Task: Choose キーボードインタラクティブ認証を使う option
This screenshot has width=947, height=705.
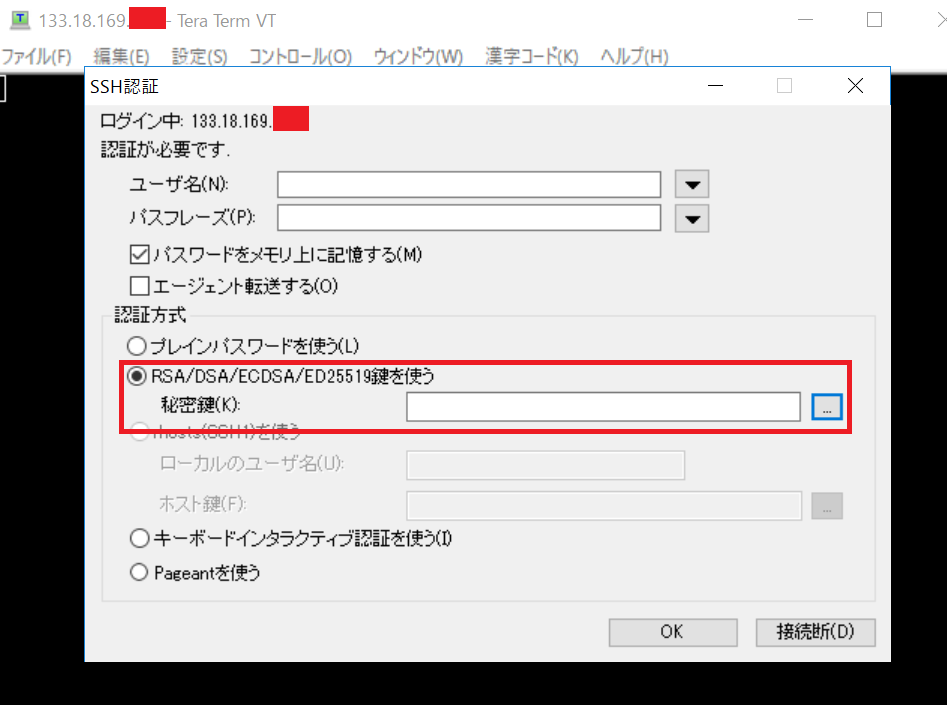Action: coord(140,539)
